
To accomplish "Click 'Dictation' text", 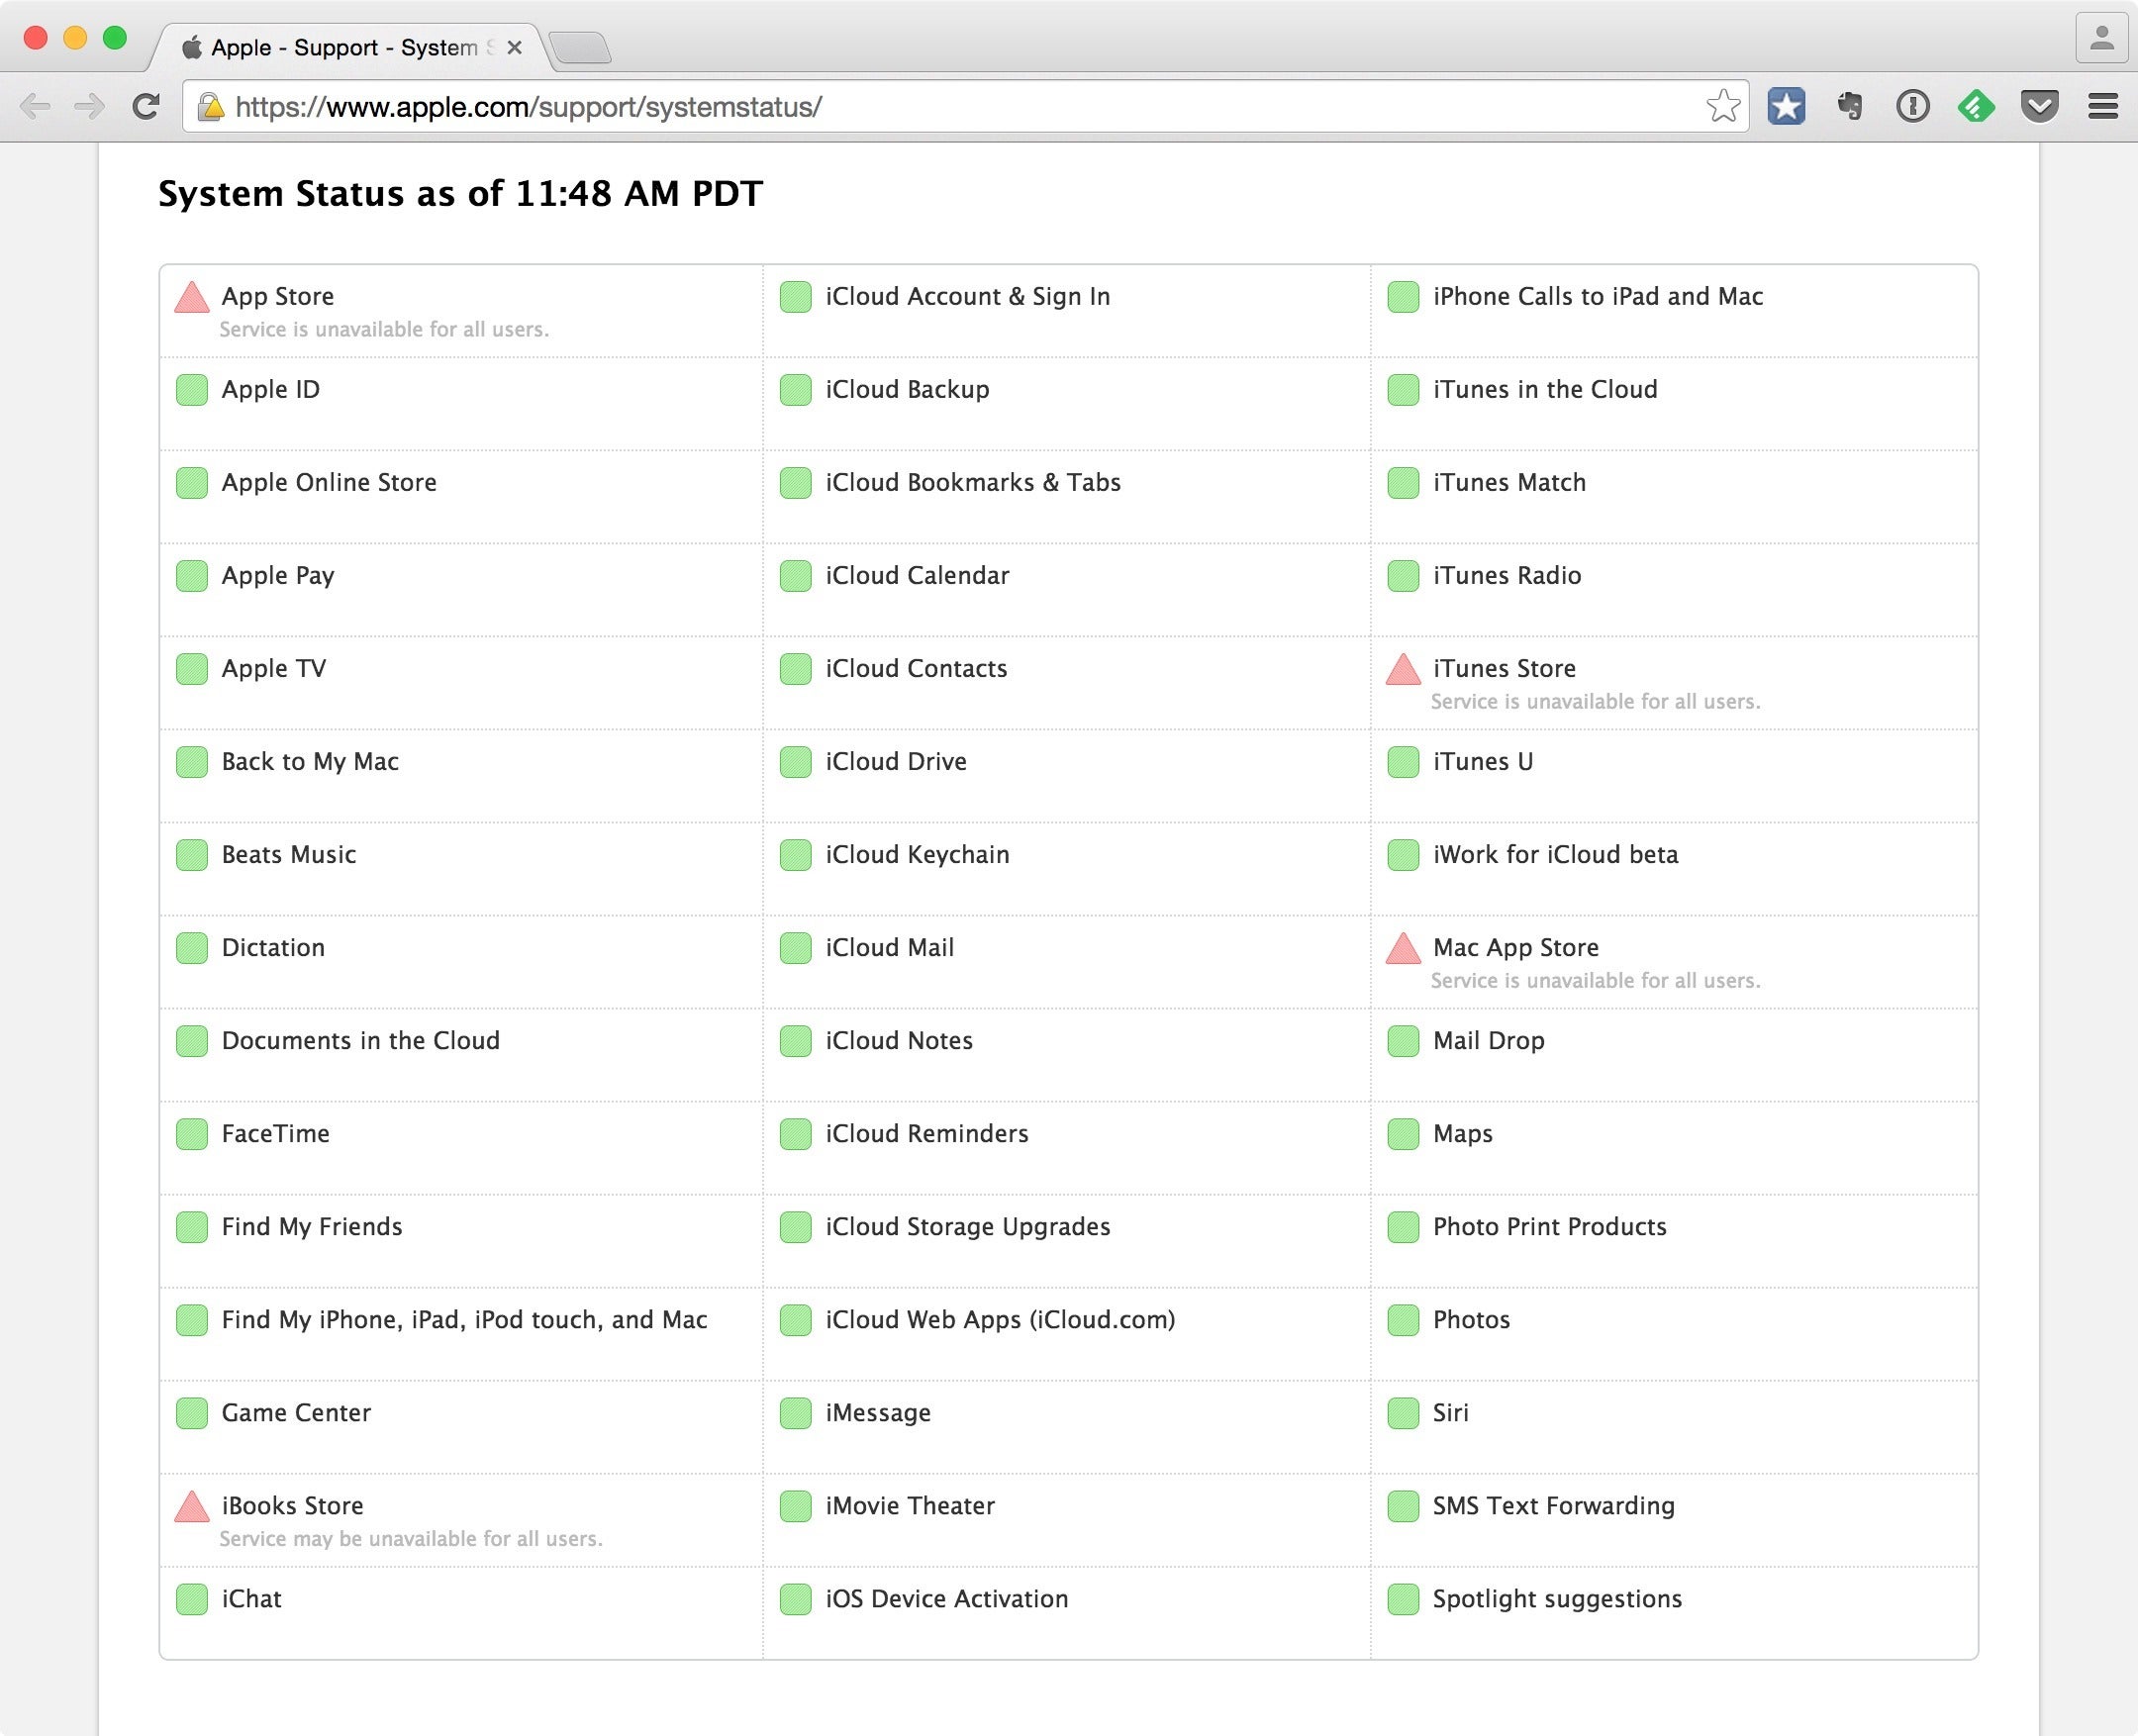I will click(273, 948).
